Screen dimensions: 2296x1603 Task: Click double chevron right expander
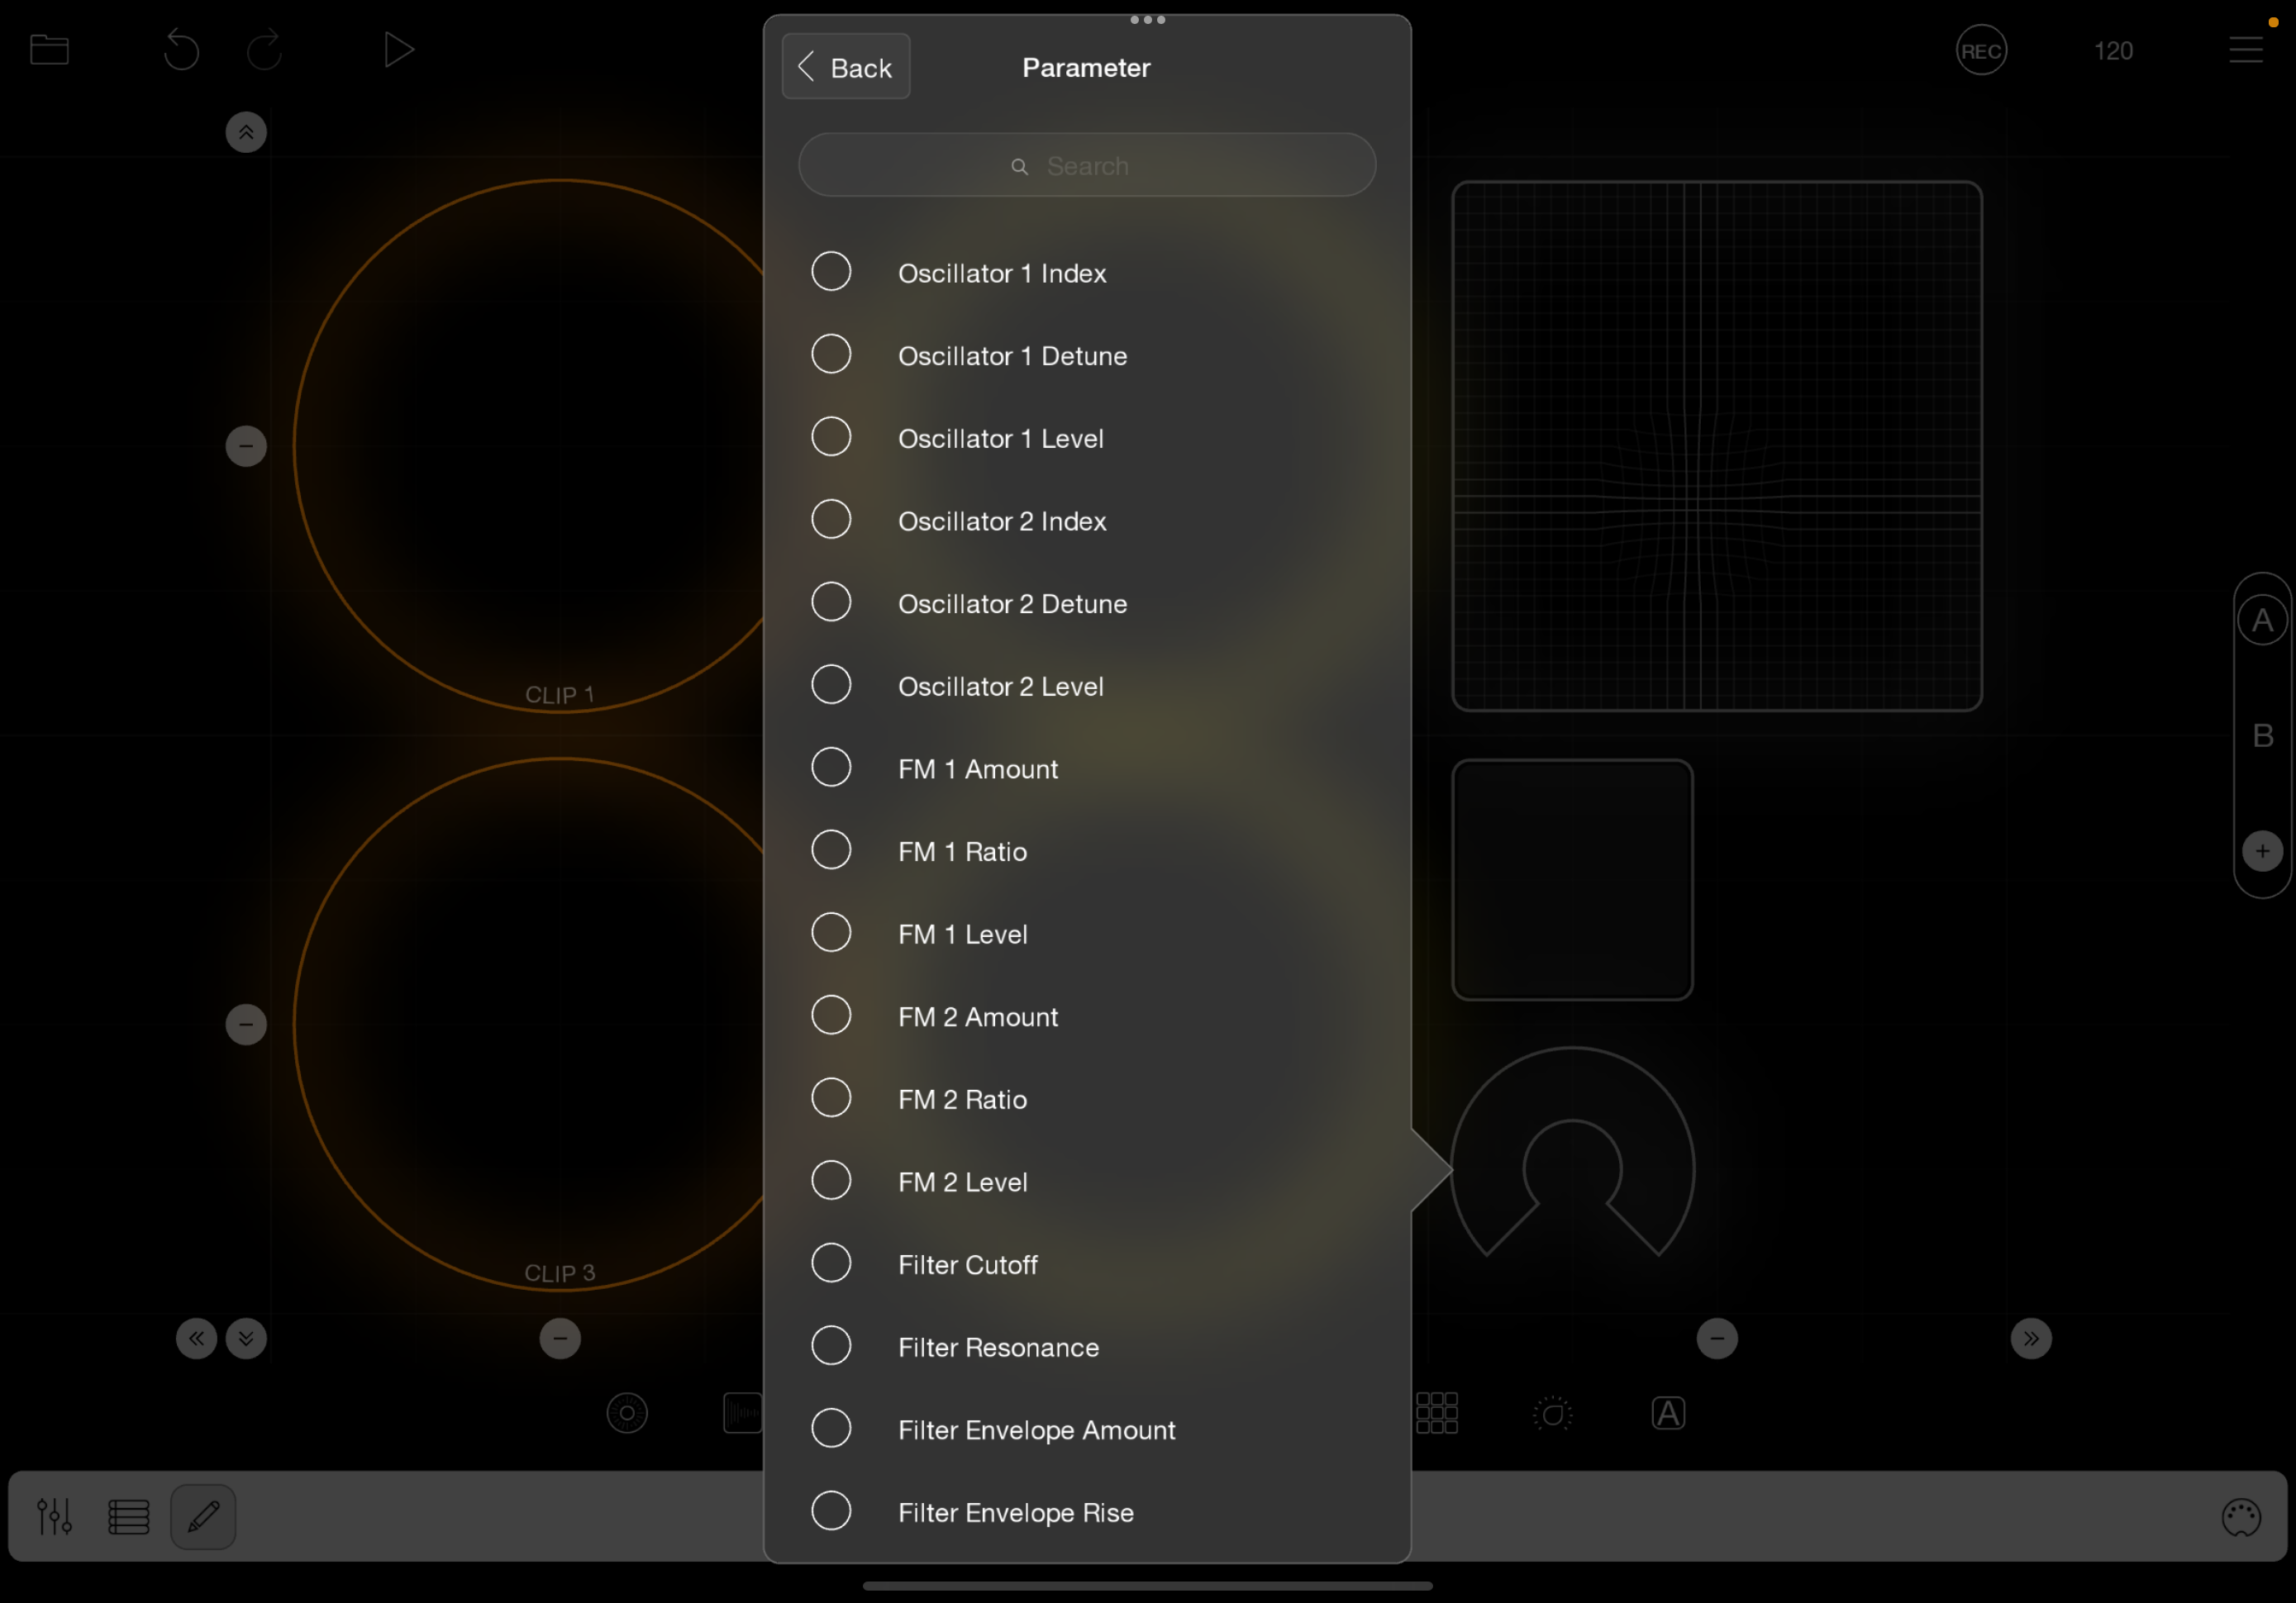click(2030, 1338)
